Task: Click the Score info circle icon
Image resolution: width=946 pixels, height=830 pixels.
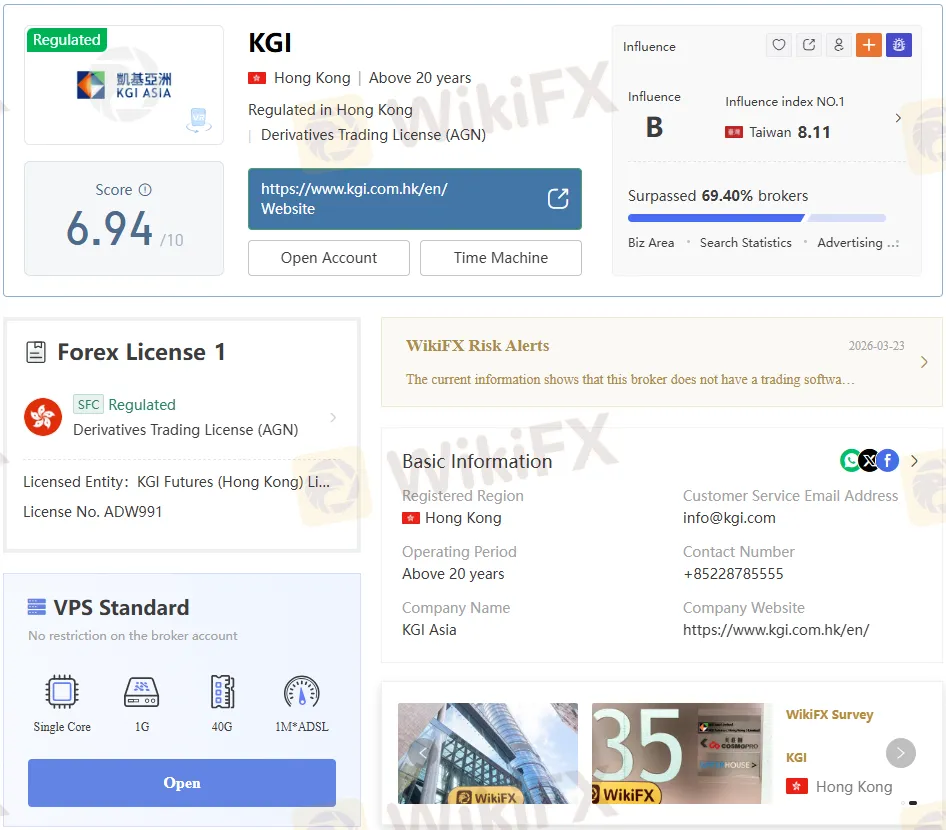Action: pyautogui.click(x=145, y=189)
